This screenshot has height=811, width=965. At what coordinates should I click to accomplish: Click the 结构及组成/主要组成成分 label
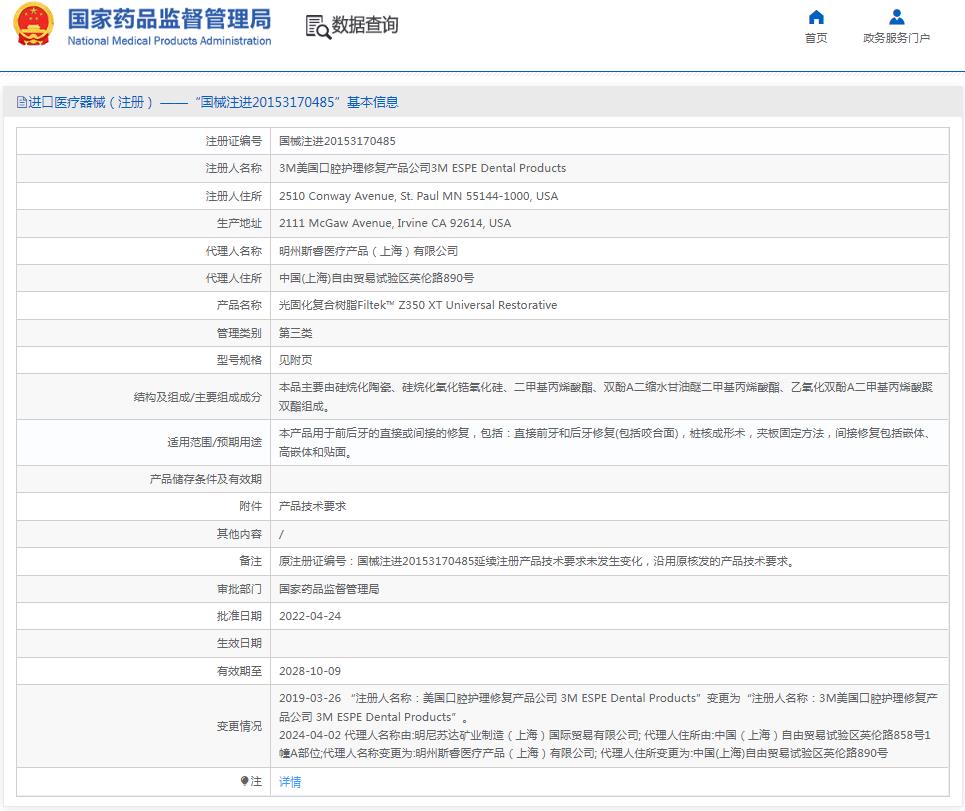[x=198, y=397]
